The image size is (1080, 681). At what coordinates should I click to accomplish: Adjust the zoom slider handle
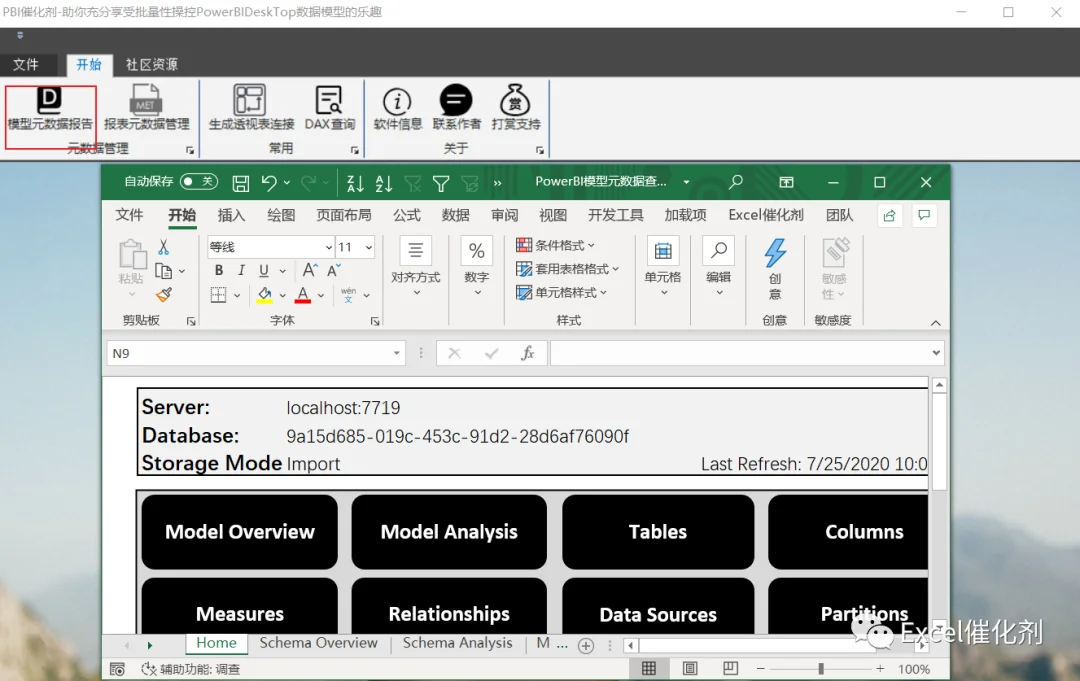(x=820, y=669)
